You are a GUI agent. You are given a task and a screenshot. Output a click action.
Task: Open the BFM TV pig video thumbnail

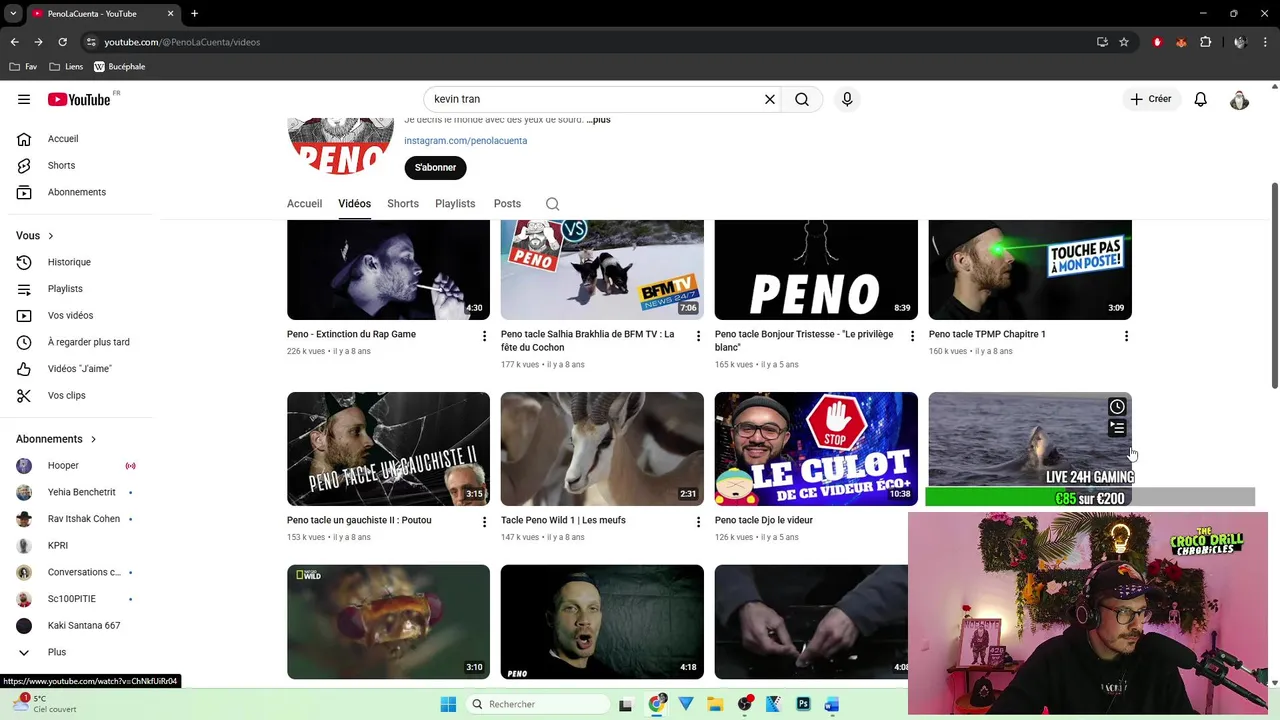[x=602, y=269]
